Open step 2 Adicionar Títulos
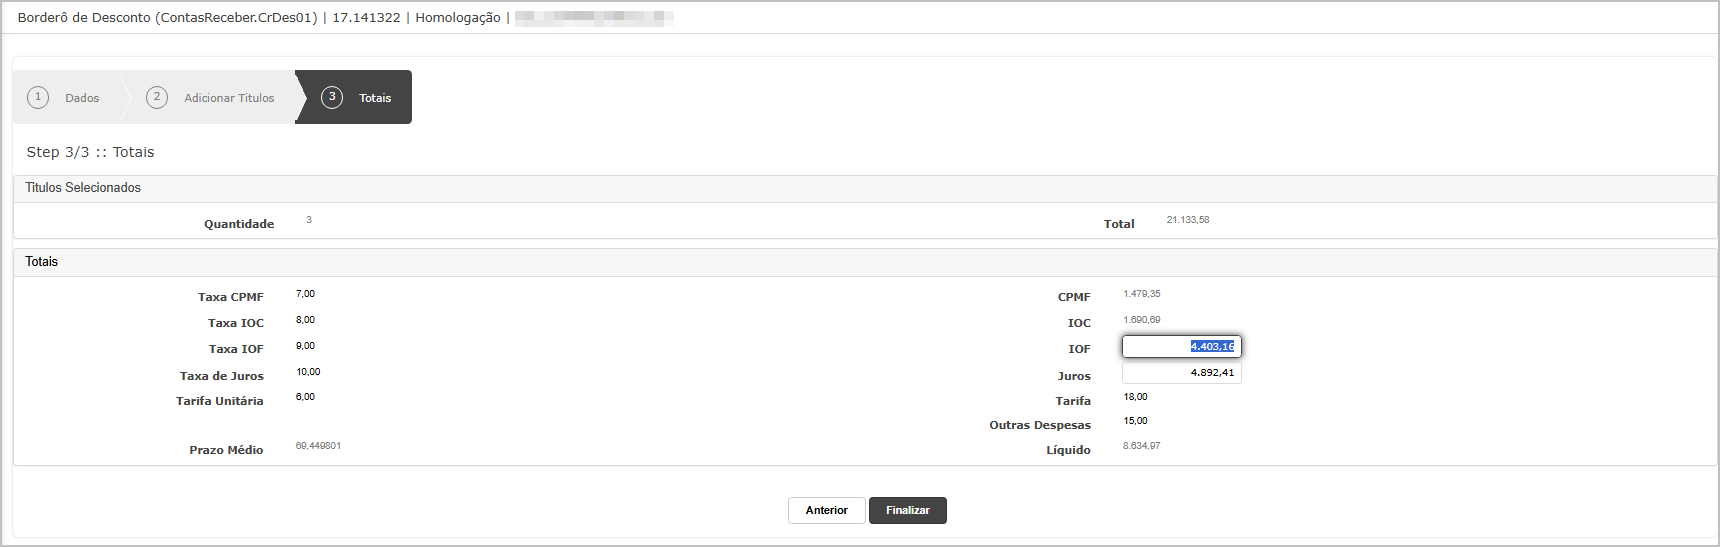1720x547 pixels. coord(212,97)
